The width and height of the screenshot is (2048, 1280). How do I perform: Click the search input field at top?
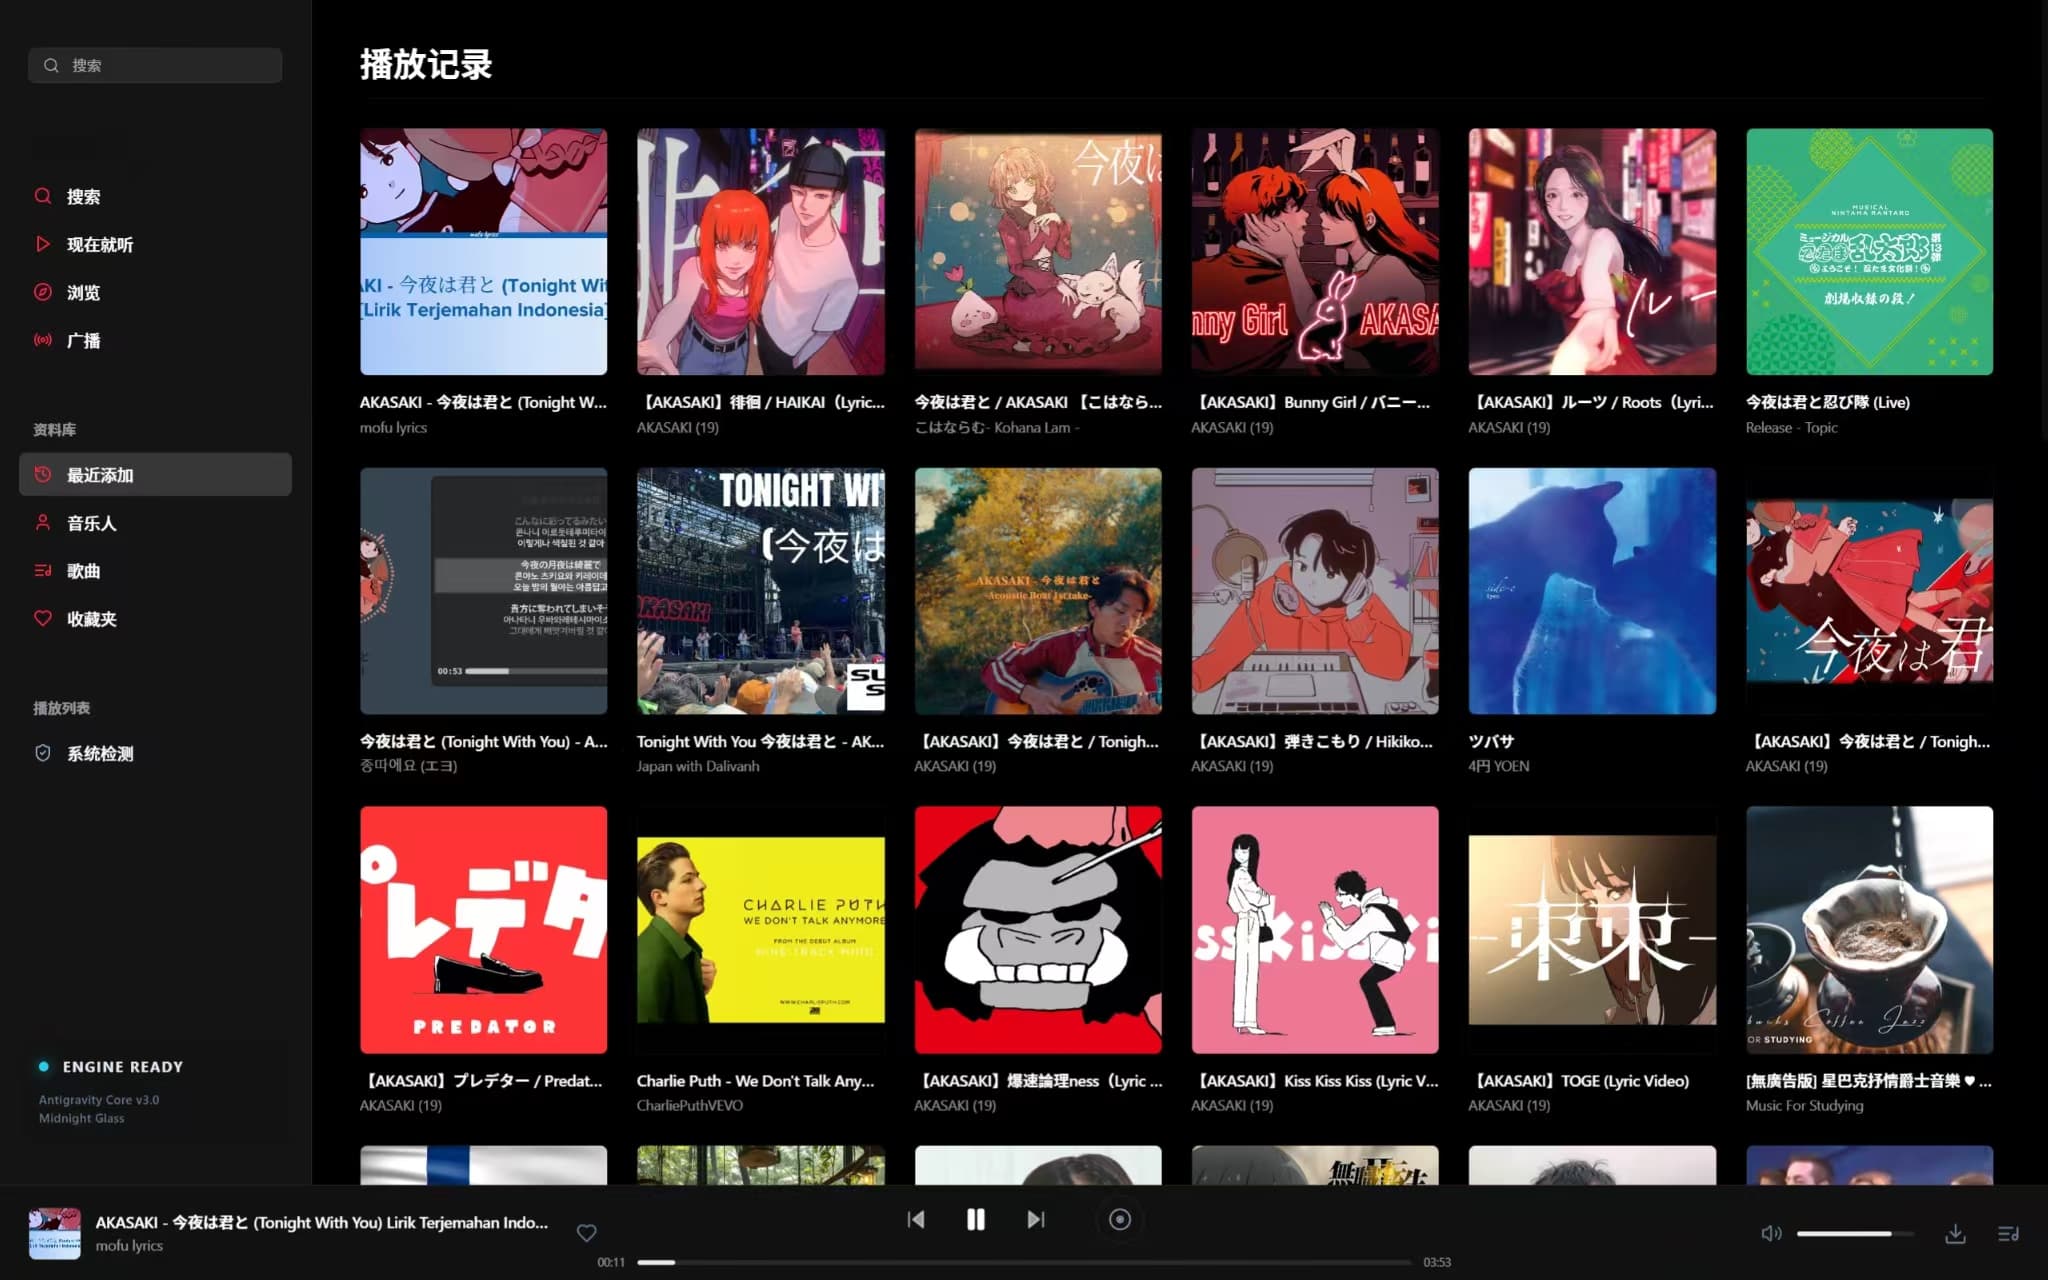[155, 65]
